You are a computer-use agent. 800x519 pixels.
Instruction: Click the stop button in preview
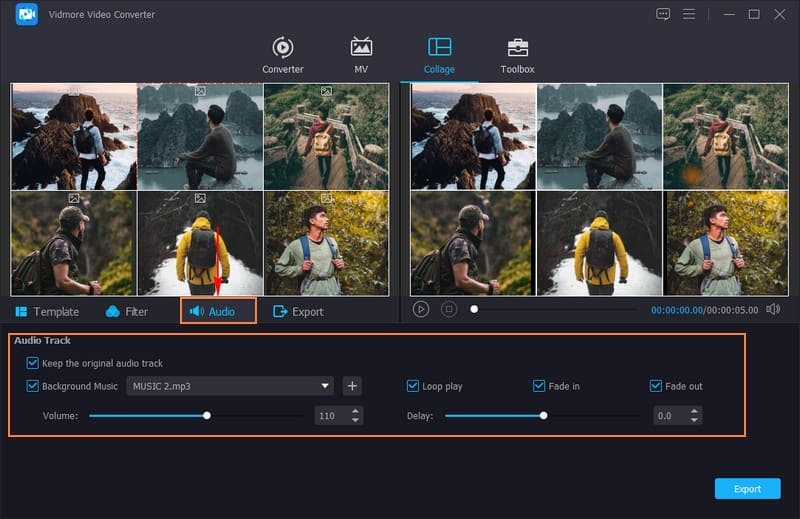click(x=449, y=310)
